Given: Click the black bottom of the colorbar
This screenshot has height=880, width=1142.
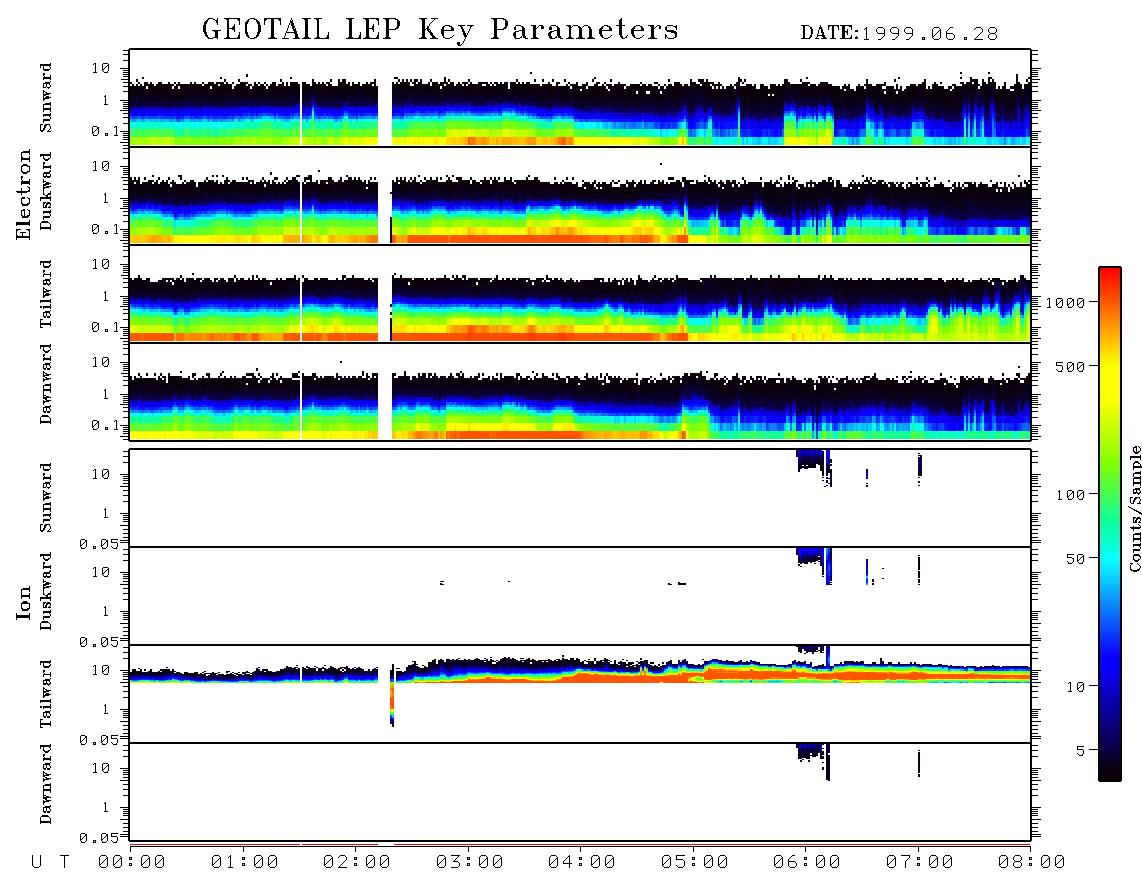Looking at the screenshot, I should [x=1110, y=769].
